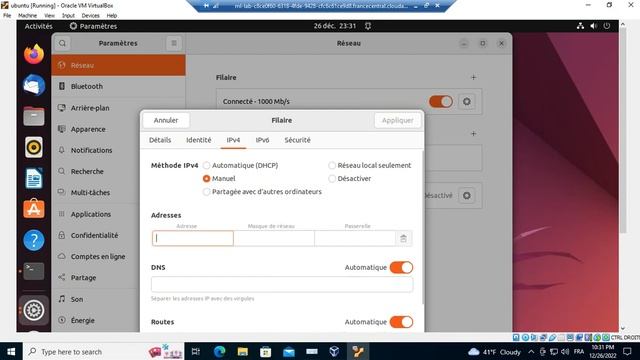This screenshot has height=360, width=640.
Task: Select the IPv4 tab
Action: pyautogui.click(x=233, y=140)
